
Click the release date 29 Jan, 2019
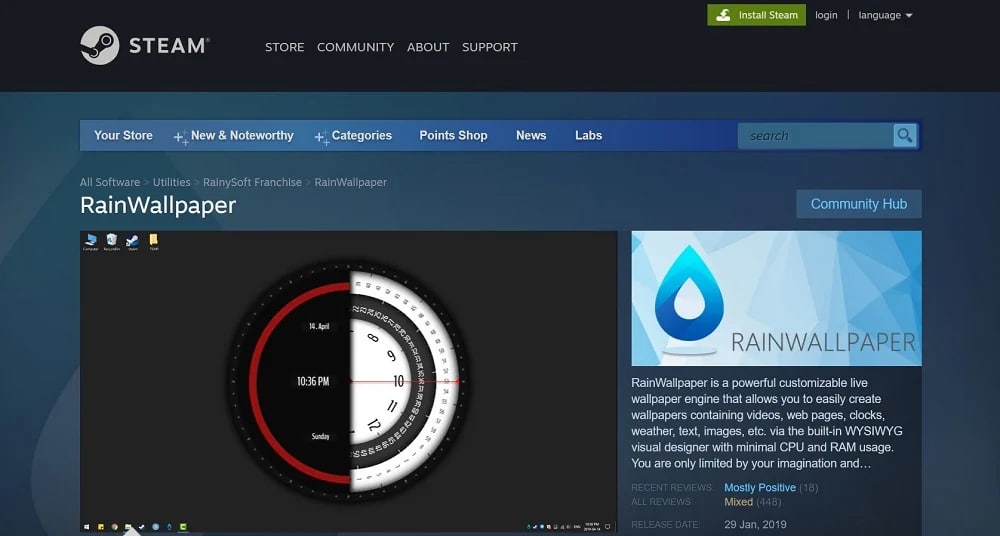757,525
